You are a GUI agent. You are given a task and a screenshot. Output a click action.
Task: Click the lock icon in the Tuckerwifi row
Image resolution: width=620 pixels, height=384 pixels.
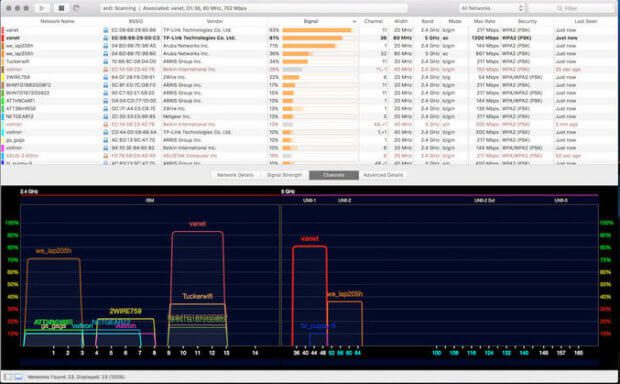106,61
